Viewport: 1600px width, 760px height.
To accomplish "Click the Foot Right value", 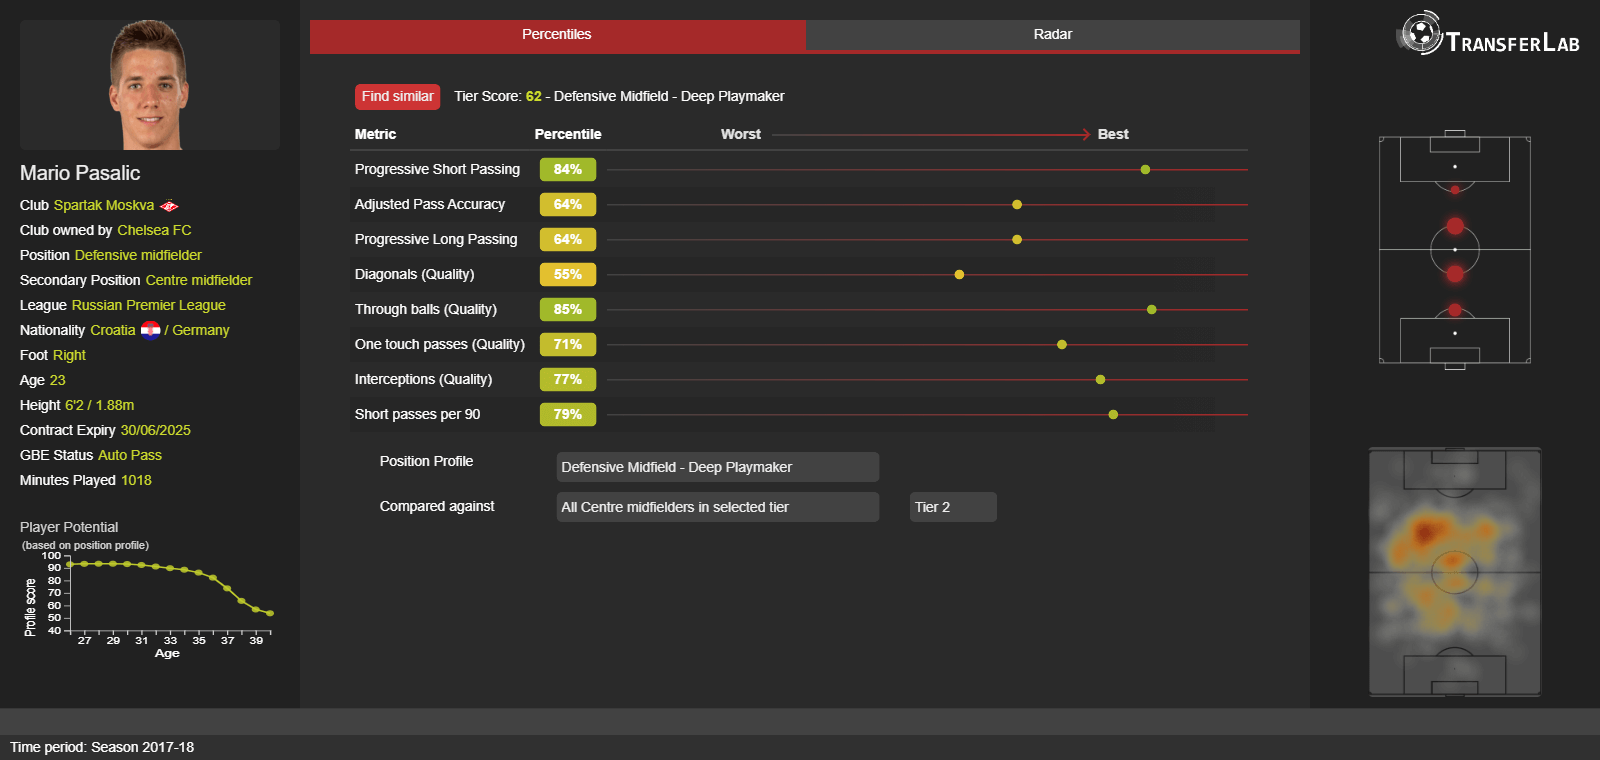I will (69, 355).
